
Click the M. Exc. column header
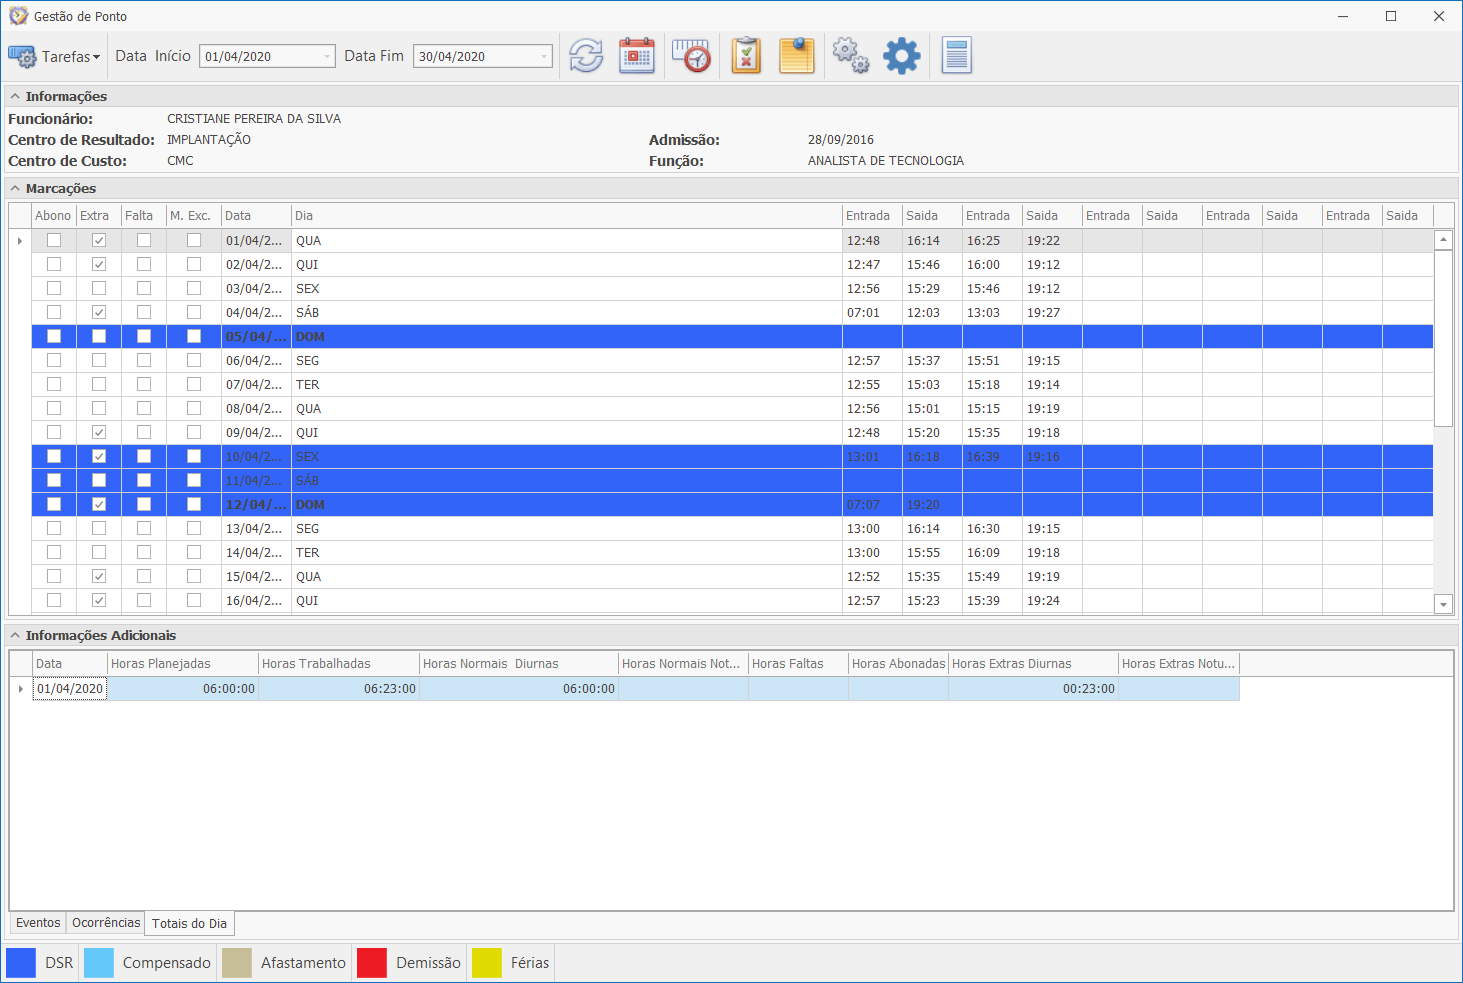[x=194, y=216]
